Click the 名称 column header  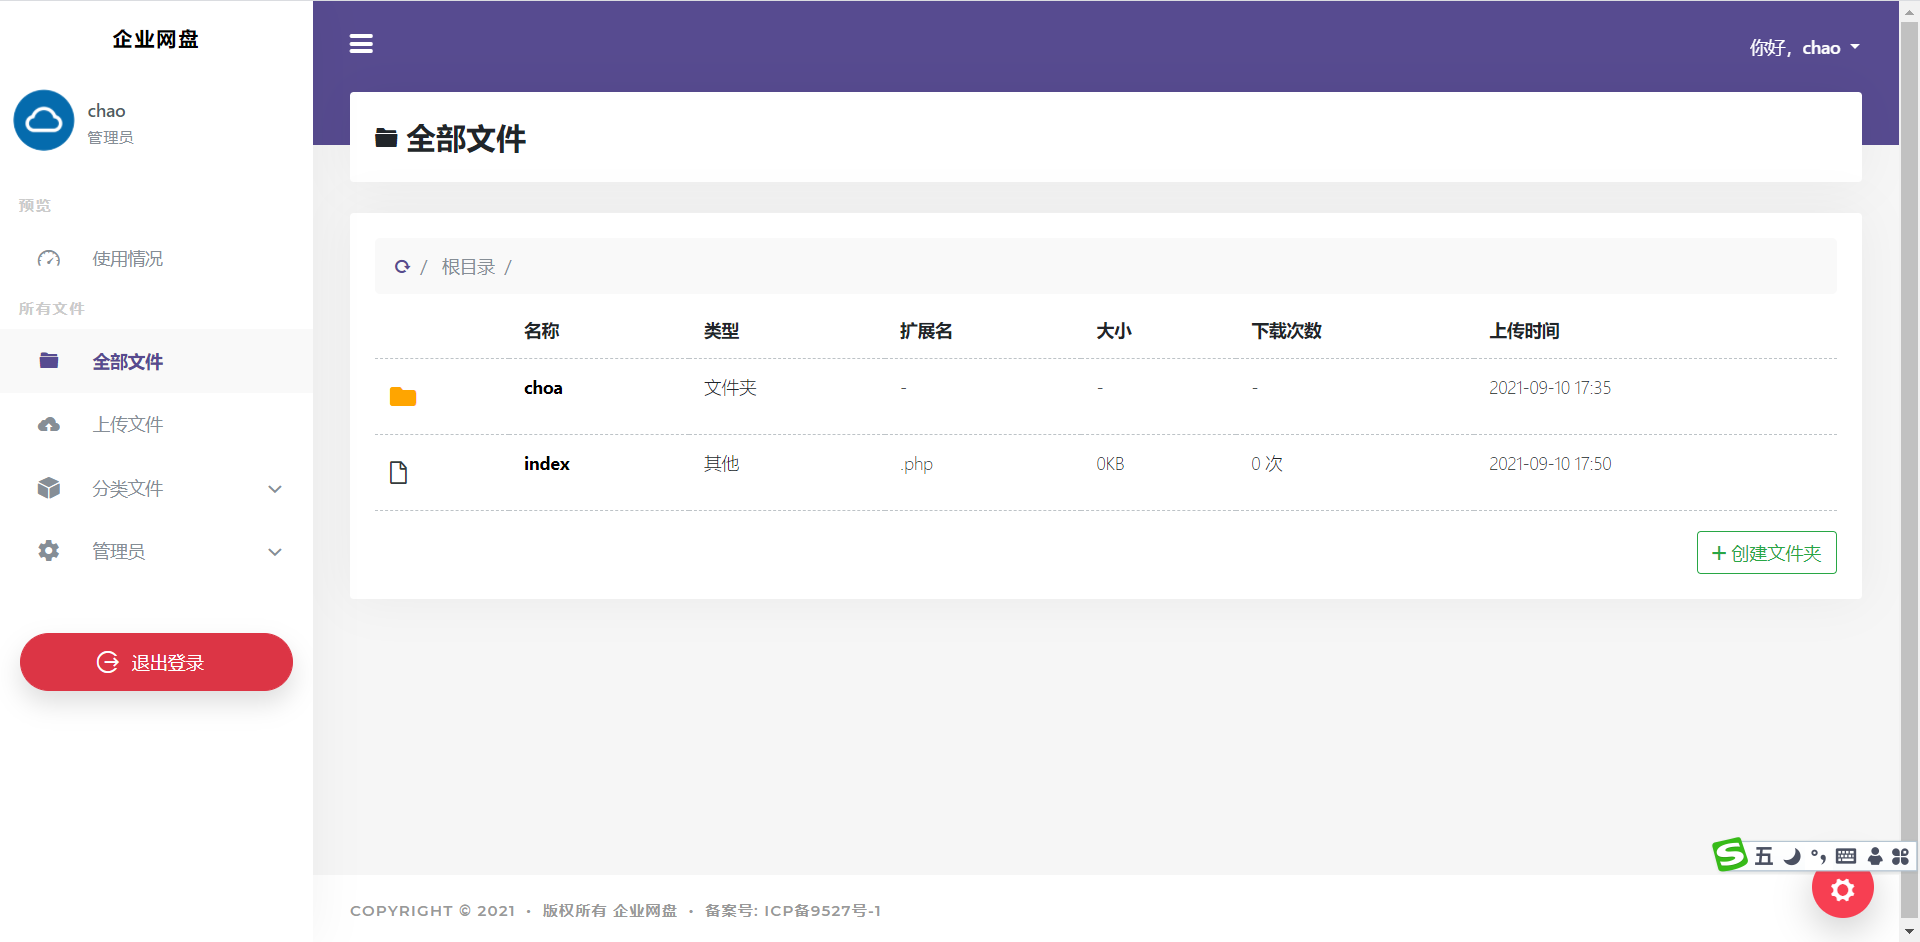542,331
